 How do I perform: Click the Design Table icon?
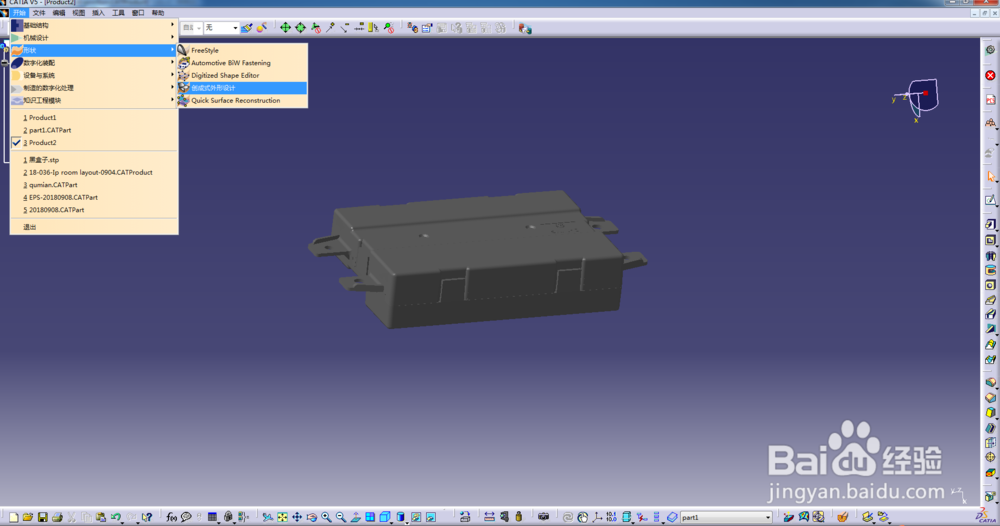click(x=212, y=517)
